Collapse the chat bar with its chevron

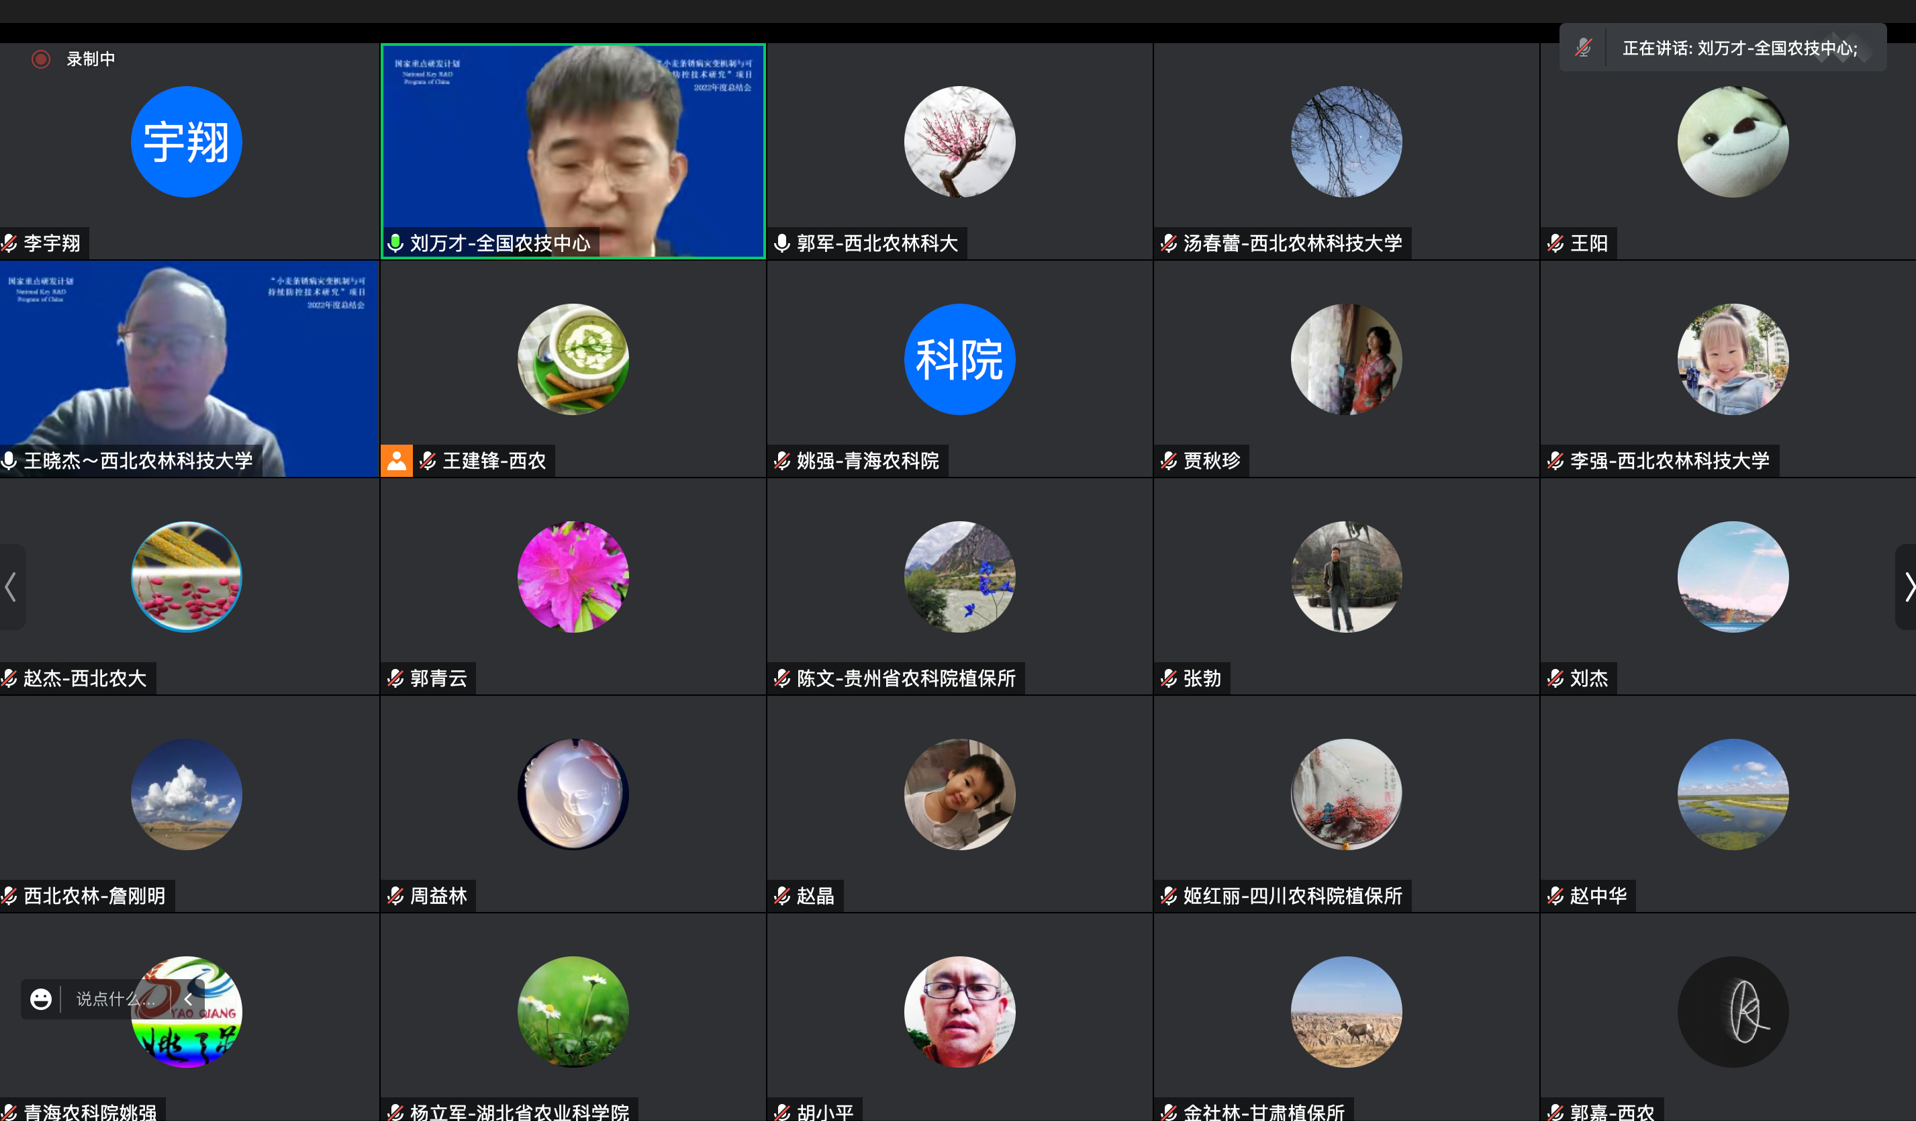coord(187,999)
